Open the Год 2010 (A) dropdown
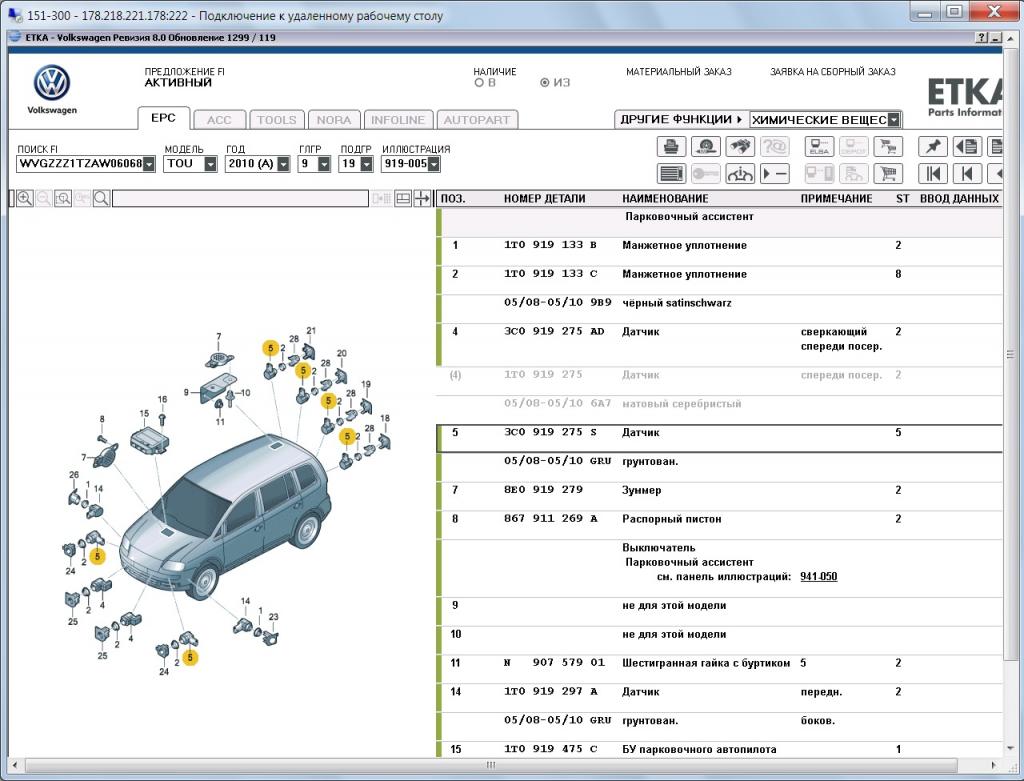 pos(283,164)
